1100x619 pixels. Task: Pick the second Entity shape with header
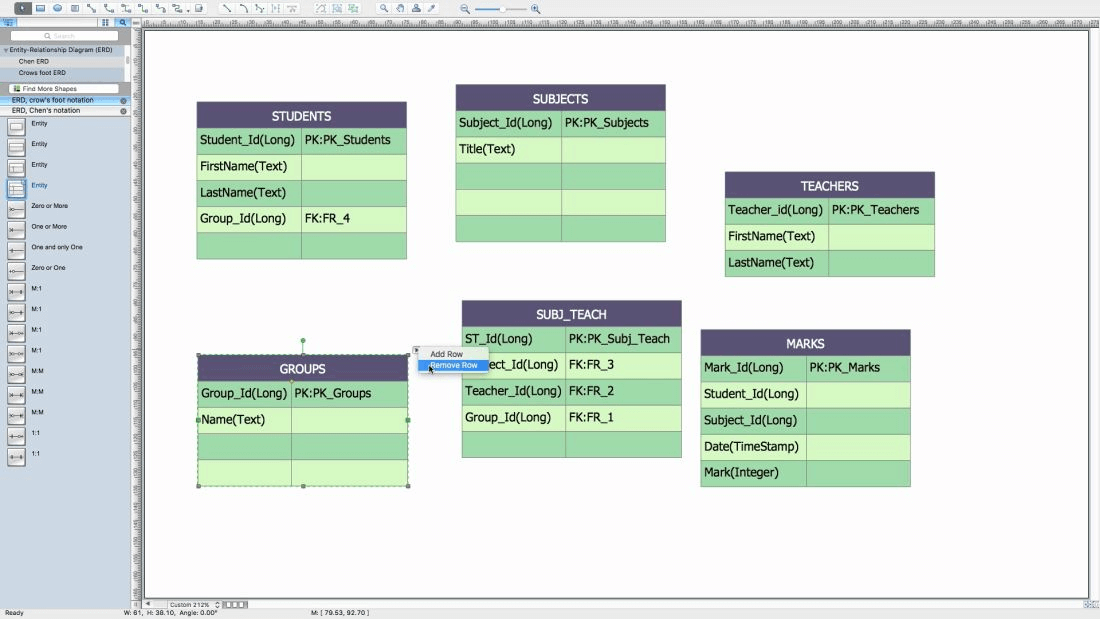pos(16,147)
